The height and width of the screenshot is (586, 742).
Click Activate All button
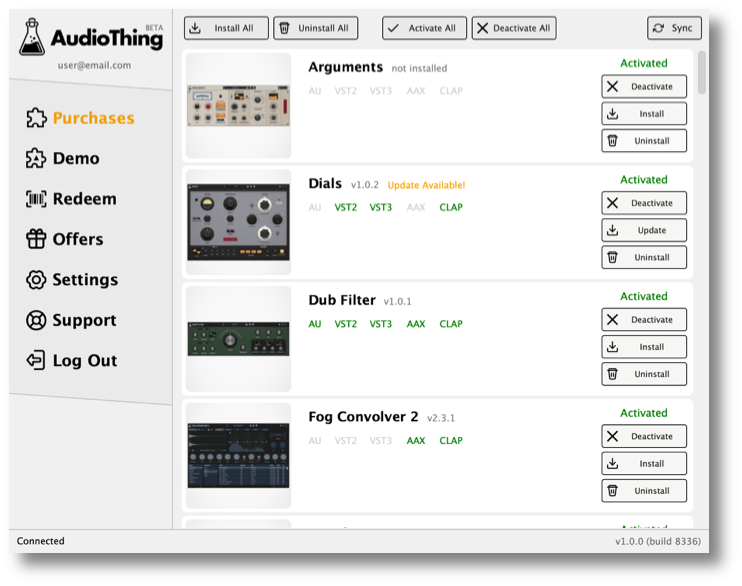424,28
